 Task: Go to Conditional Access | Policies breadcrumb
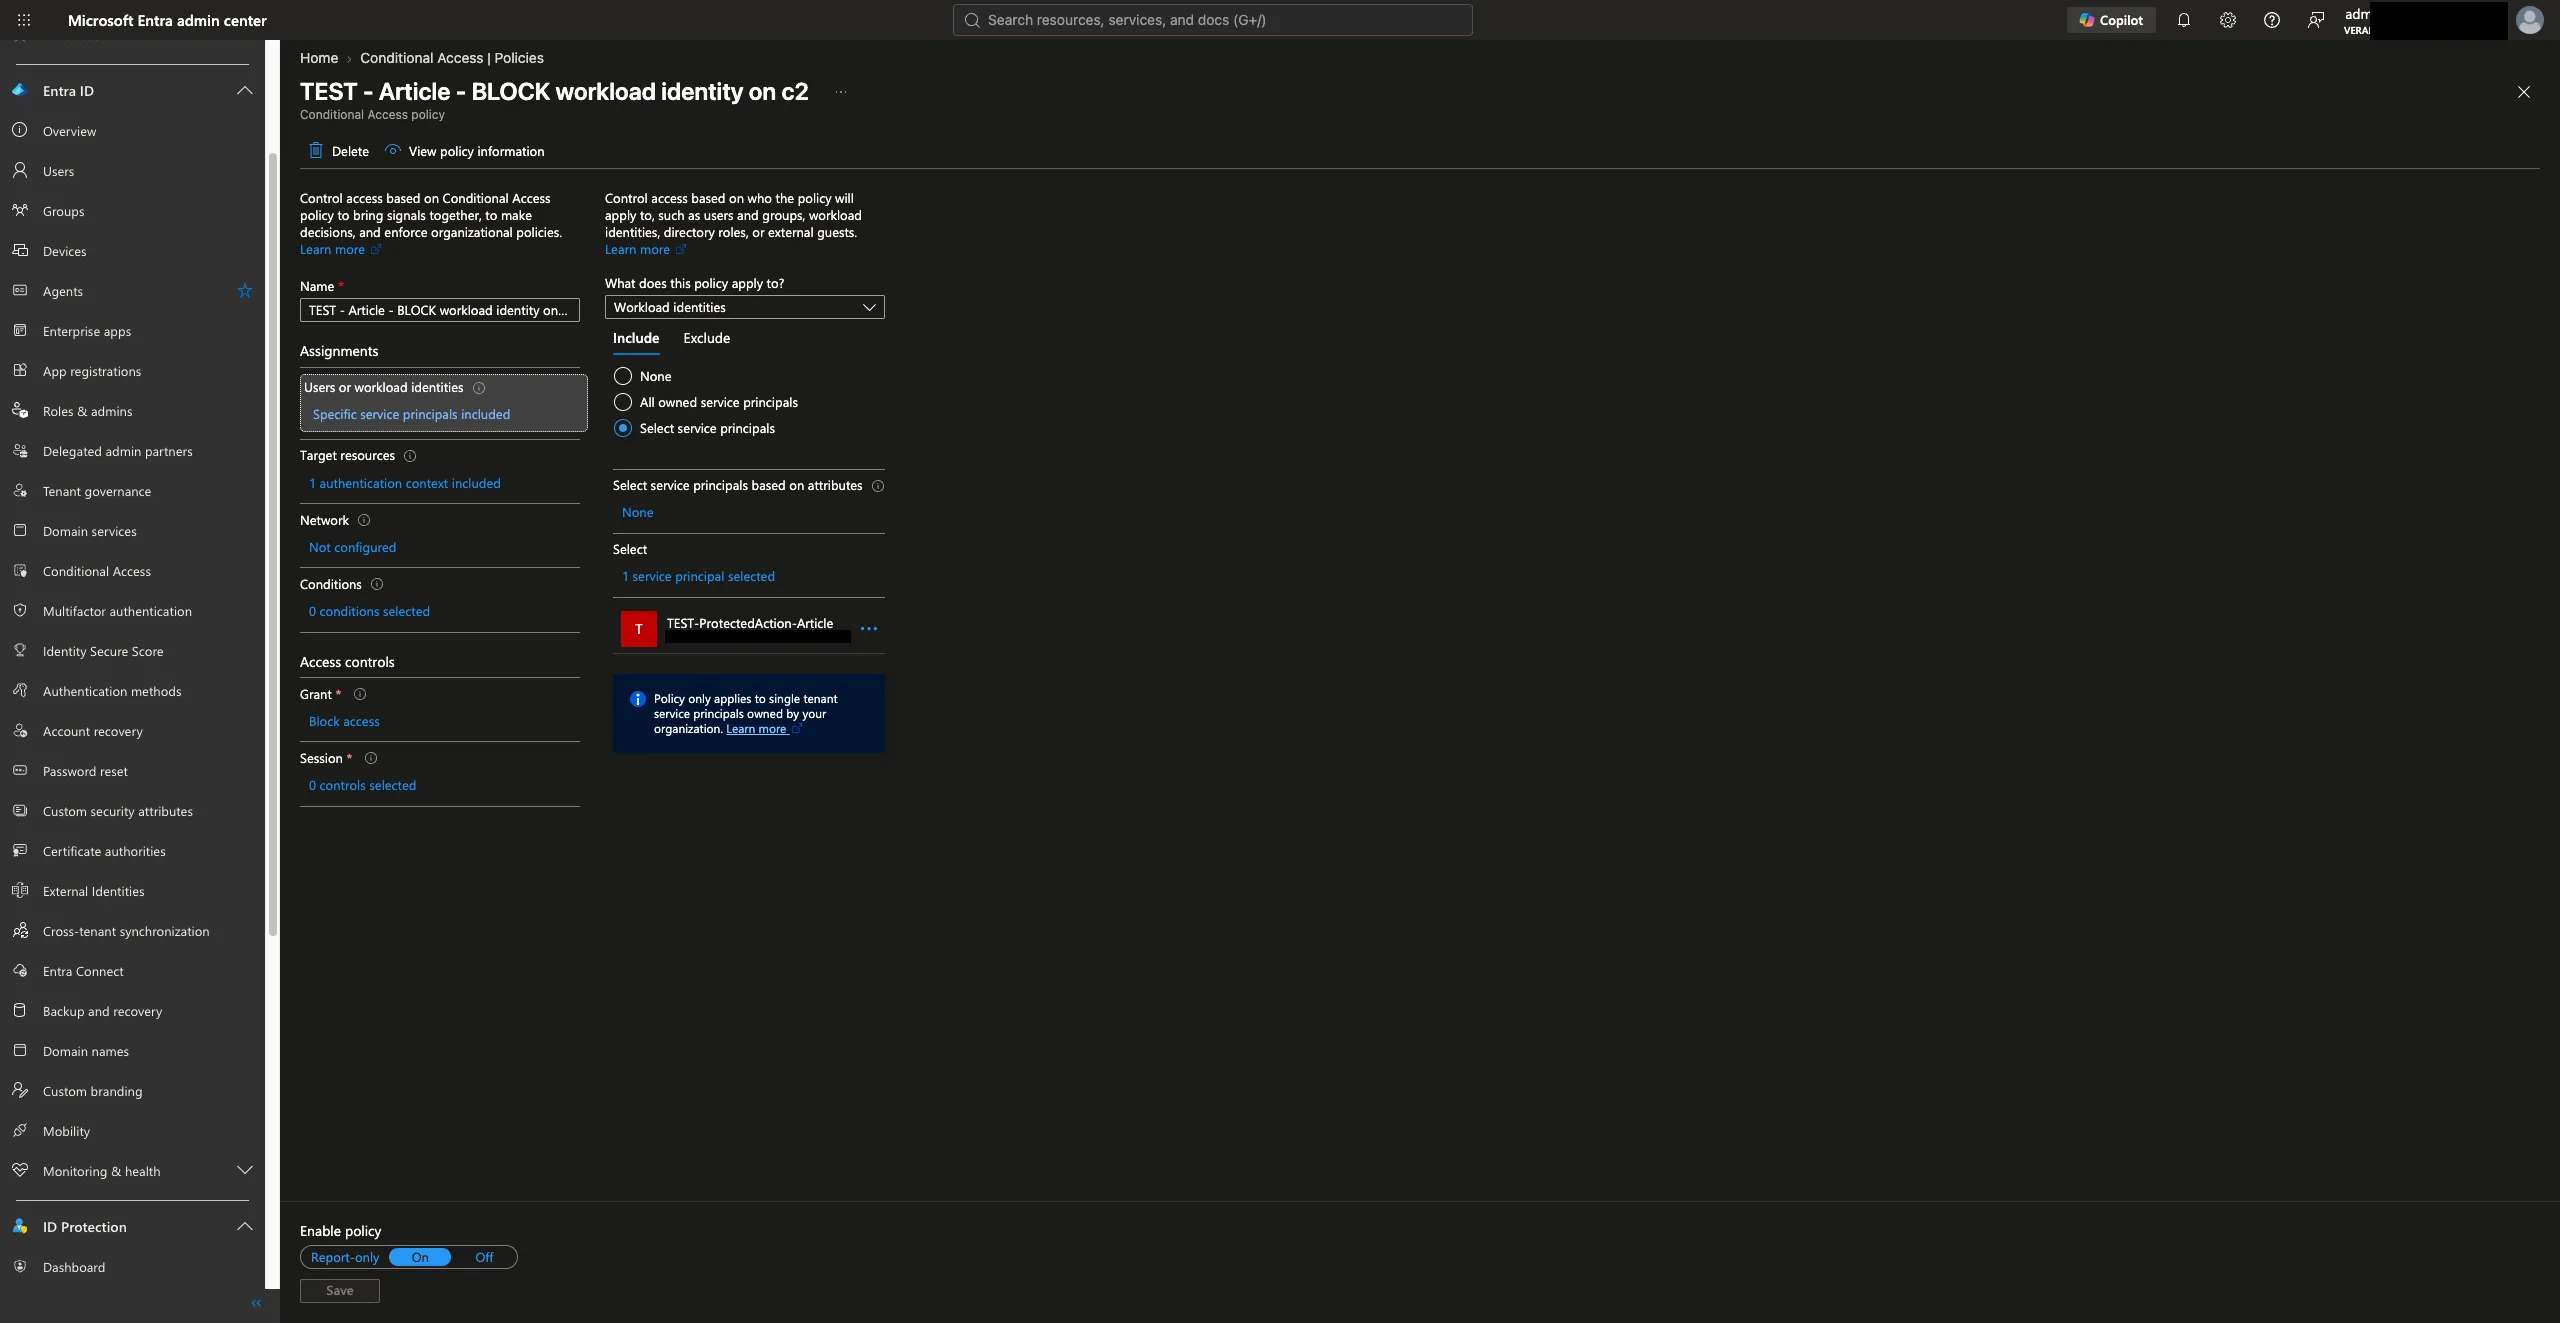click(x=452, y=58)
